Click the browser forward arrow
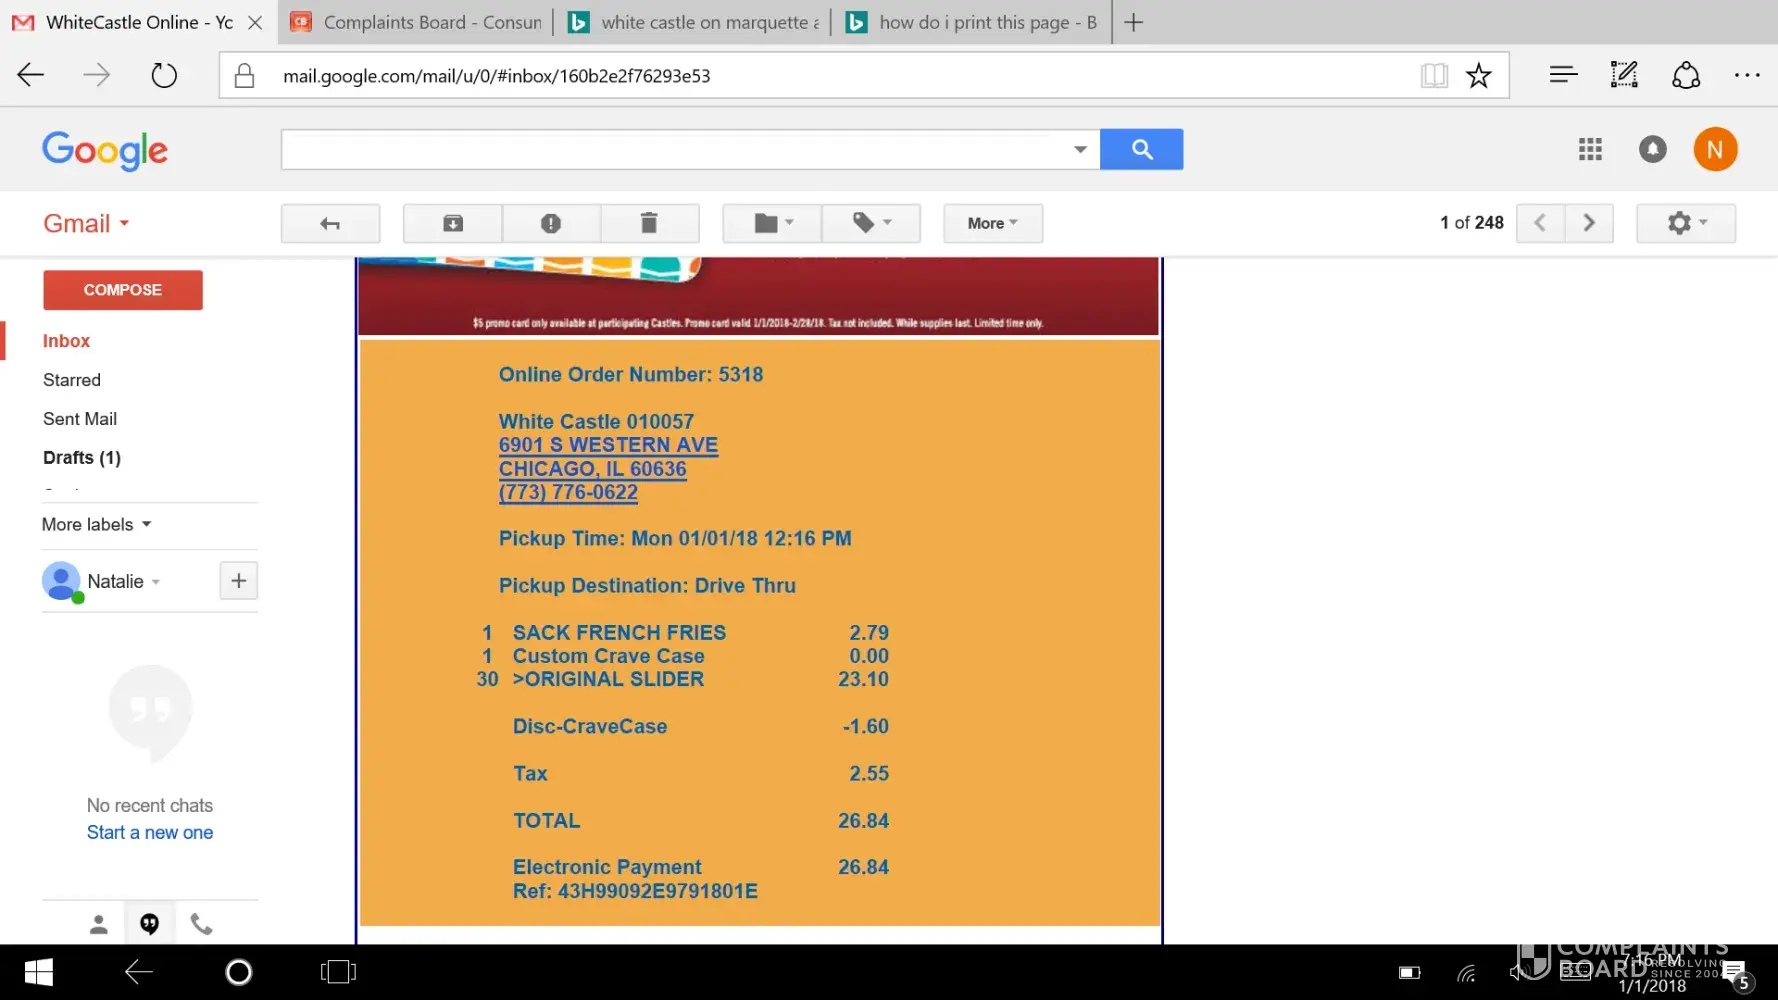Image resolution: width=1778 pixels, height=1000 pixels. [x=97, y=75]
